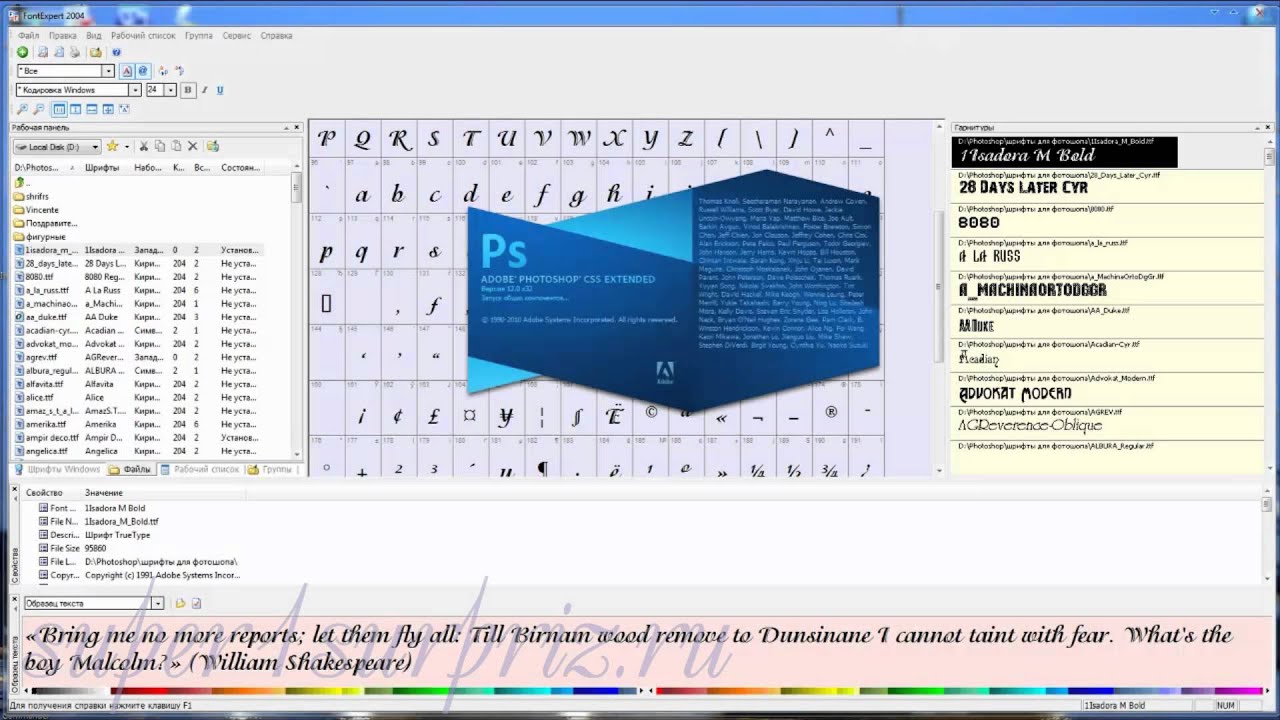Toggle the Underline button in the format toolbar
The image size is (1280, 720).
tap(220, 90)
